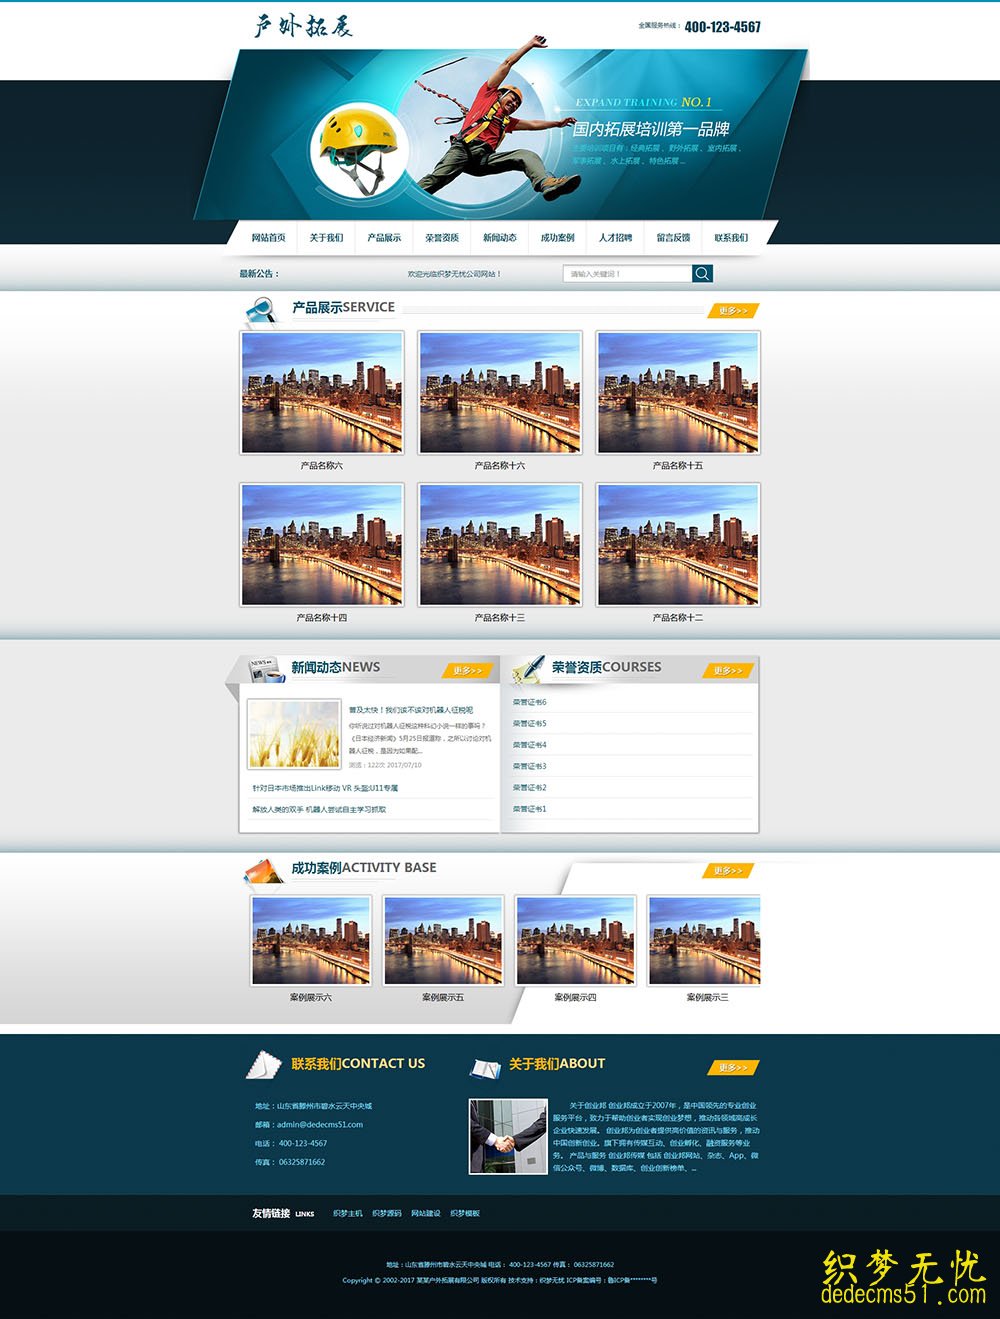Click 更多 button in the 新闻动态 section
Image resolution: width=1000 pixels, height=1319 pixels.
click(x=466, y=670)
